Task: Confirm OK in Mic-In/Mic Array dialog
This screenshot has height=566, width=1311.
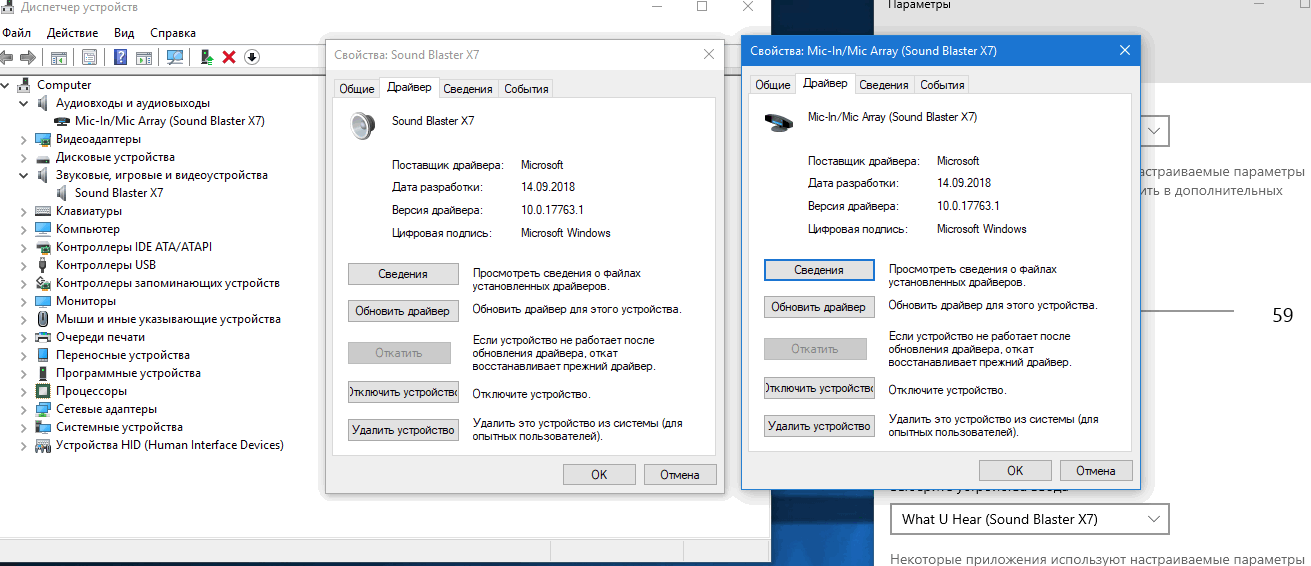Action: pos(1015,470)
